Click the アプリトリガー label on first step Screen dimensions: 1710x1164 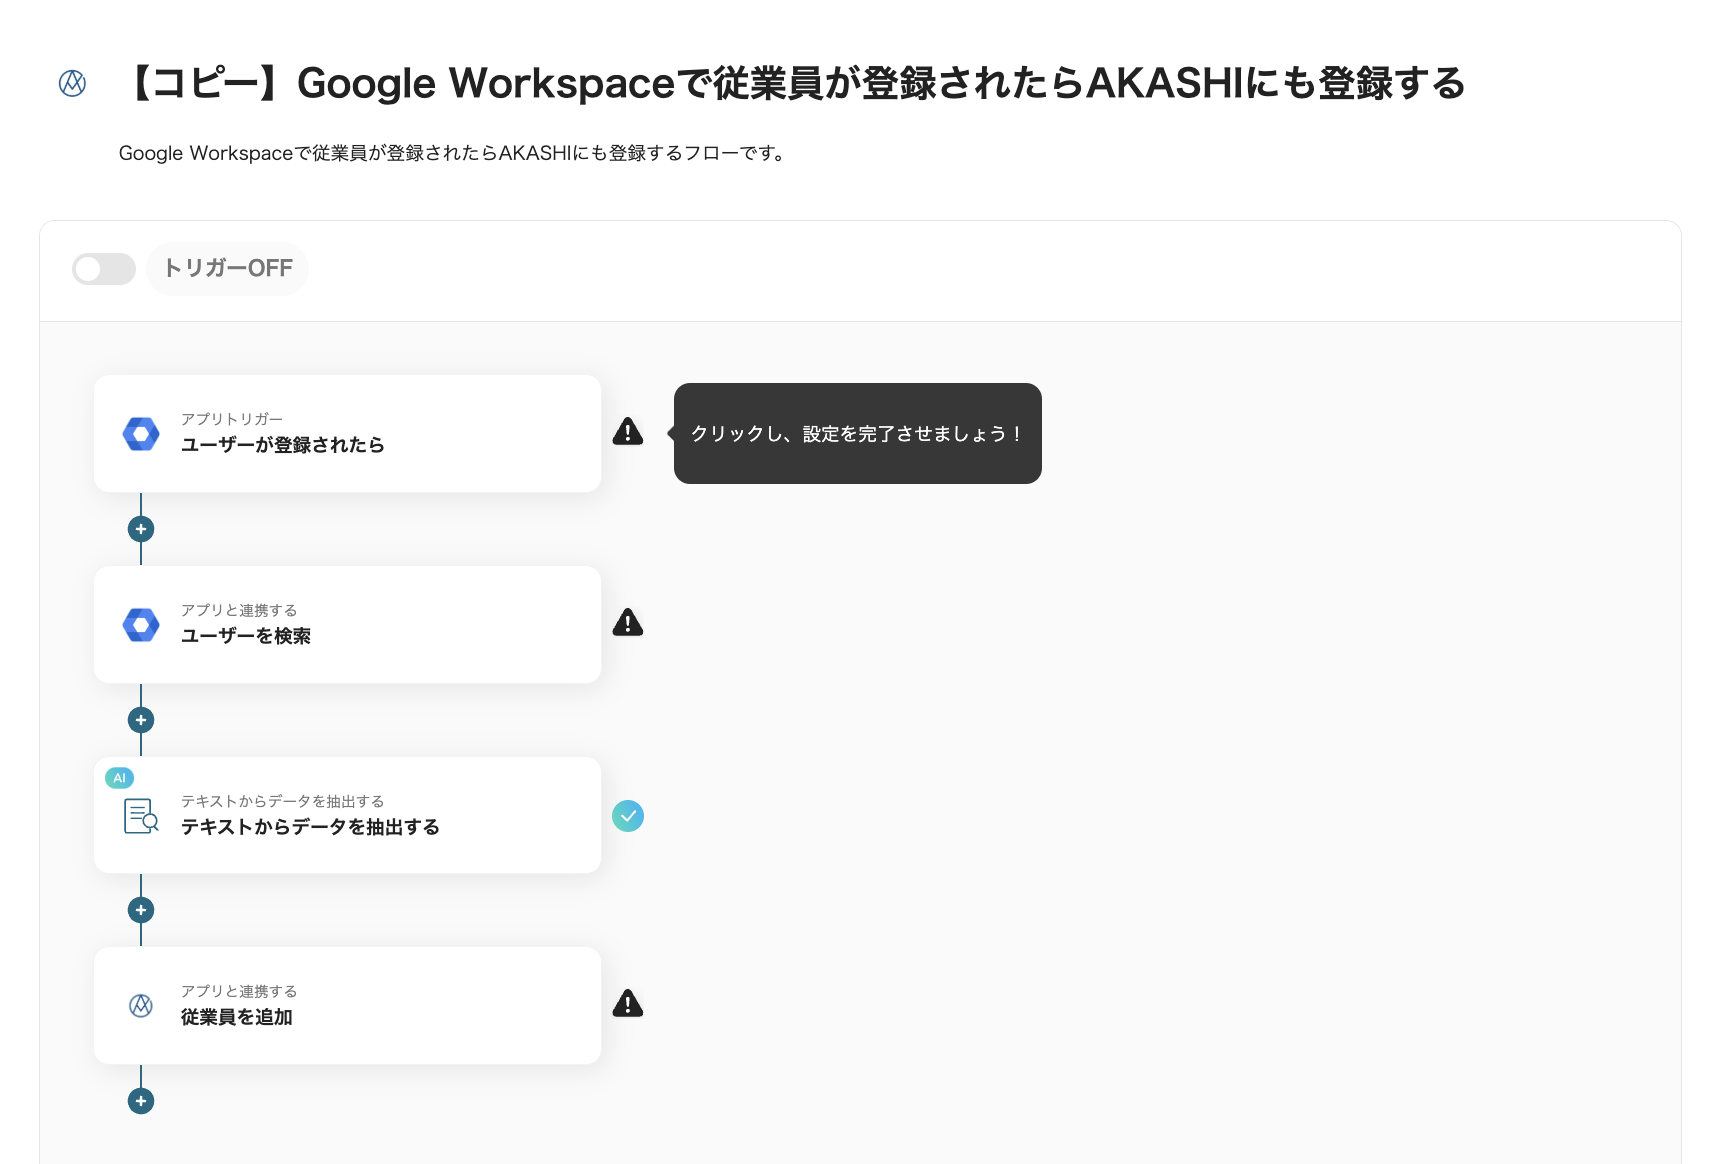232,419
